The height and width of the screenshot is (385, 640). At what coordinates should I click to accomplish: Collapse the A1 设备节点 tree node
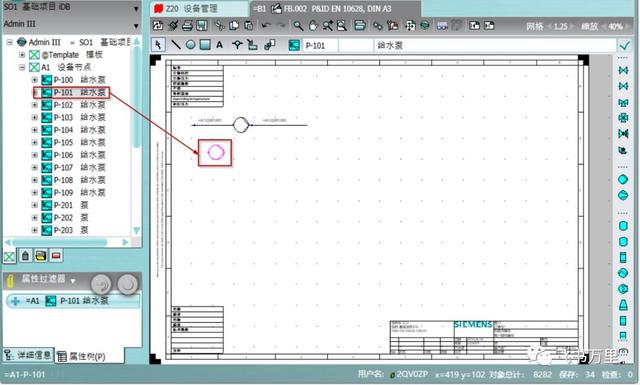[x=22, y=67]
